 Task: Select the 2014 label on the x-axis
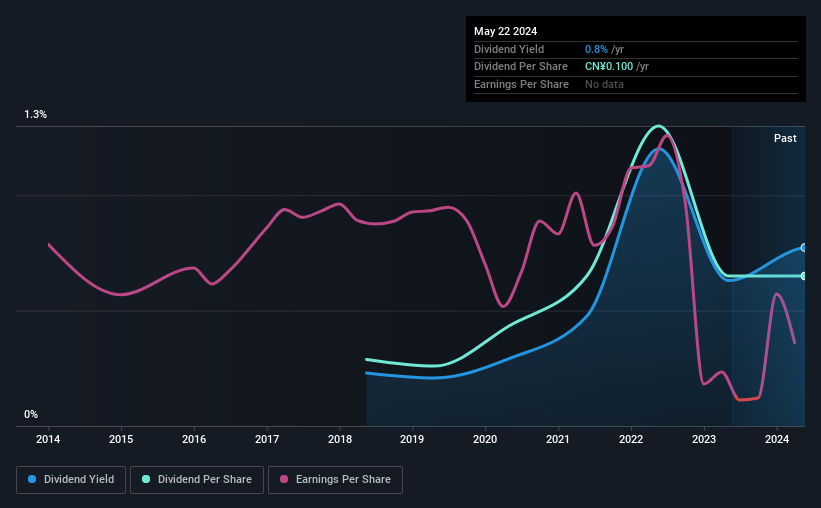tap(48, 439)
